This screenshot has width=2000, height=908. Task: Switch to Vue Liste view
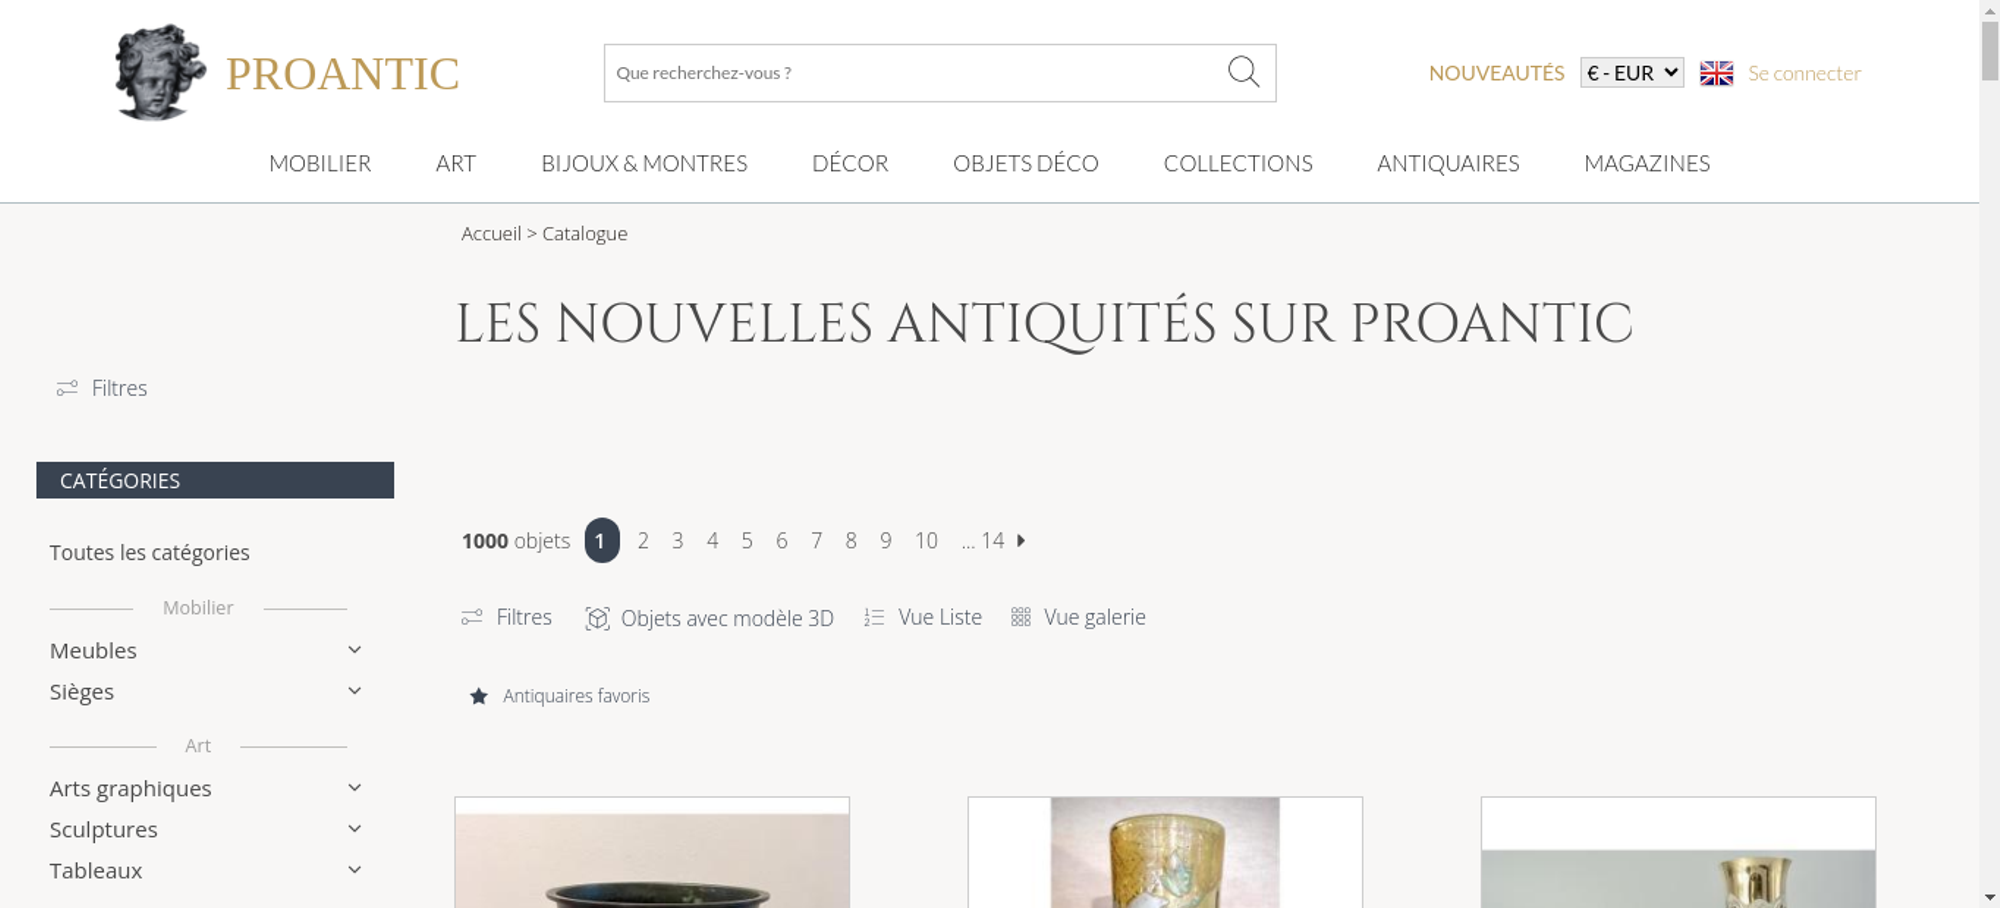tap(923, 617)
